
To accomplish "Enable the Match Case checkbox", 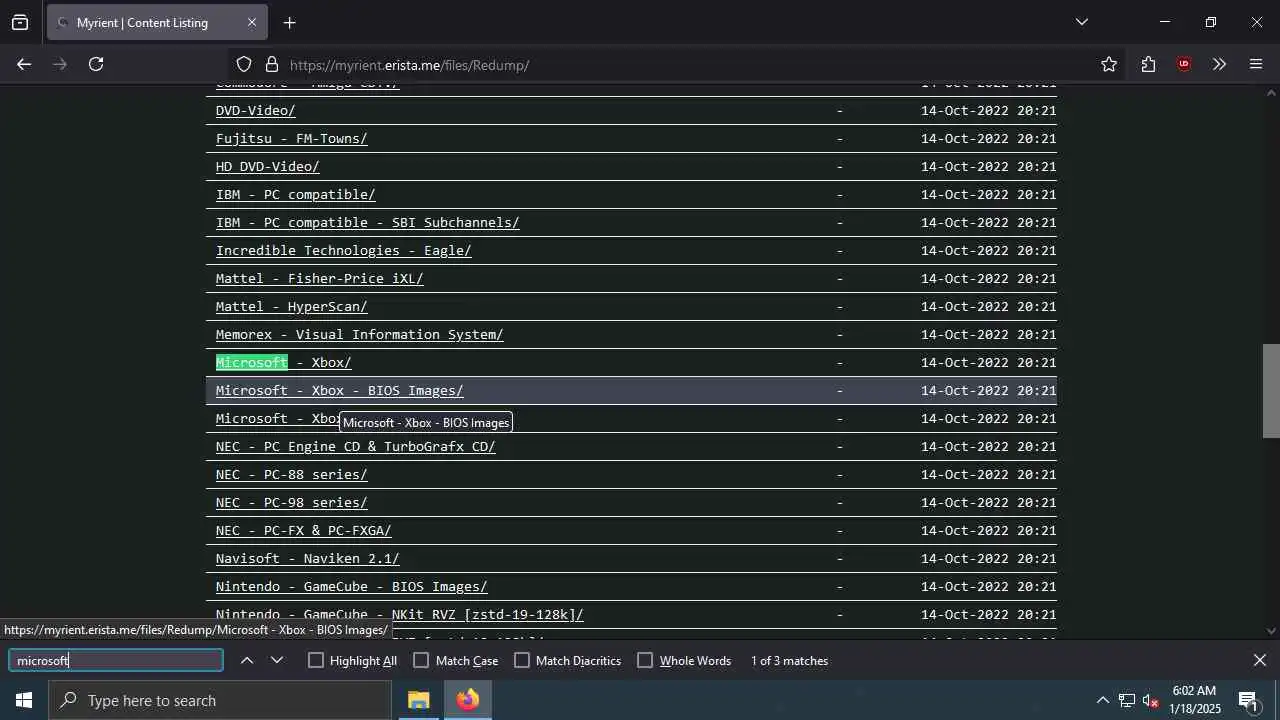I will 421,660.
